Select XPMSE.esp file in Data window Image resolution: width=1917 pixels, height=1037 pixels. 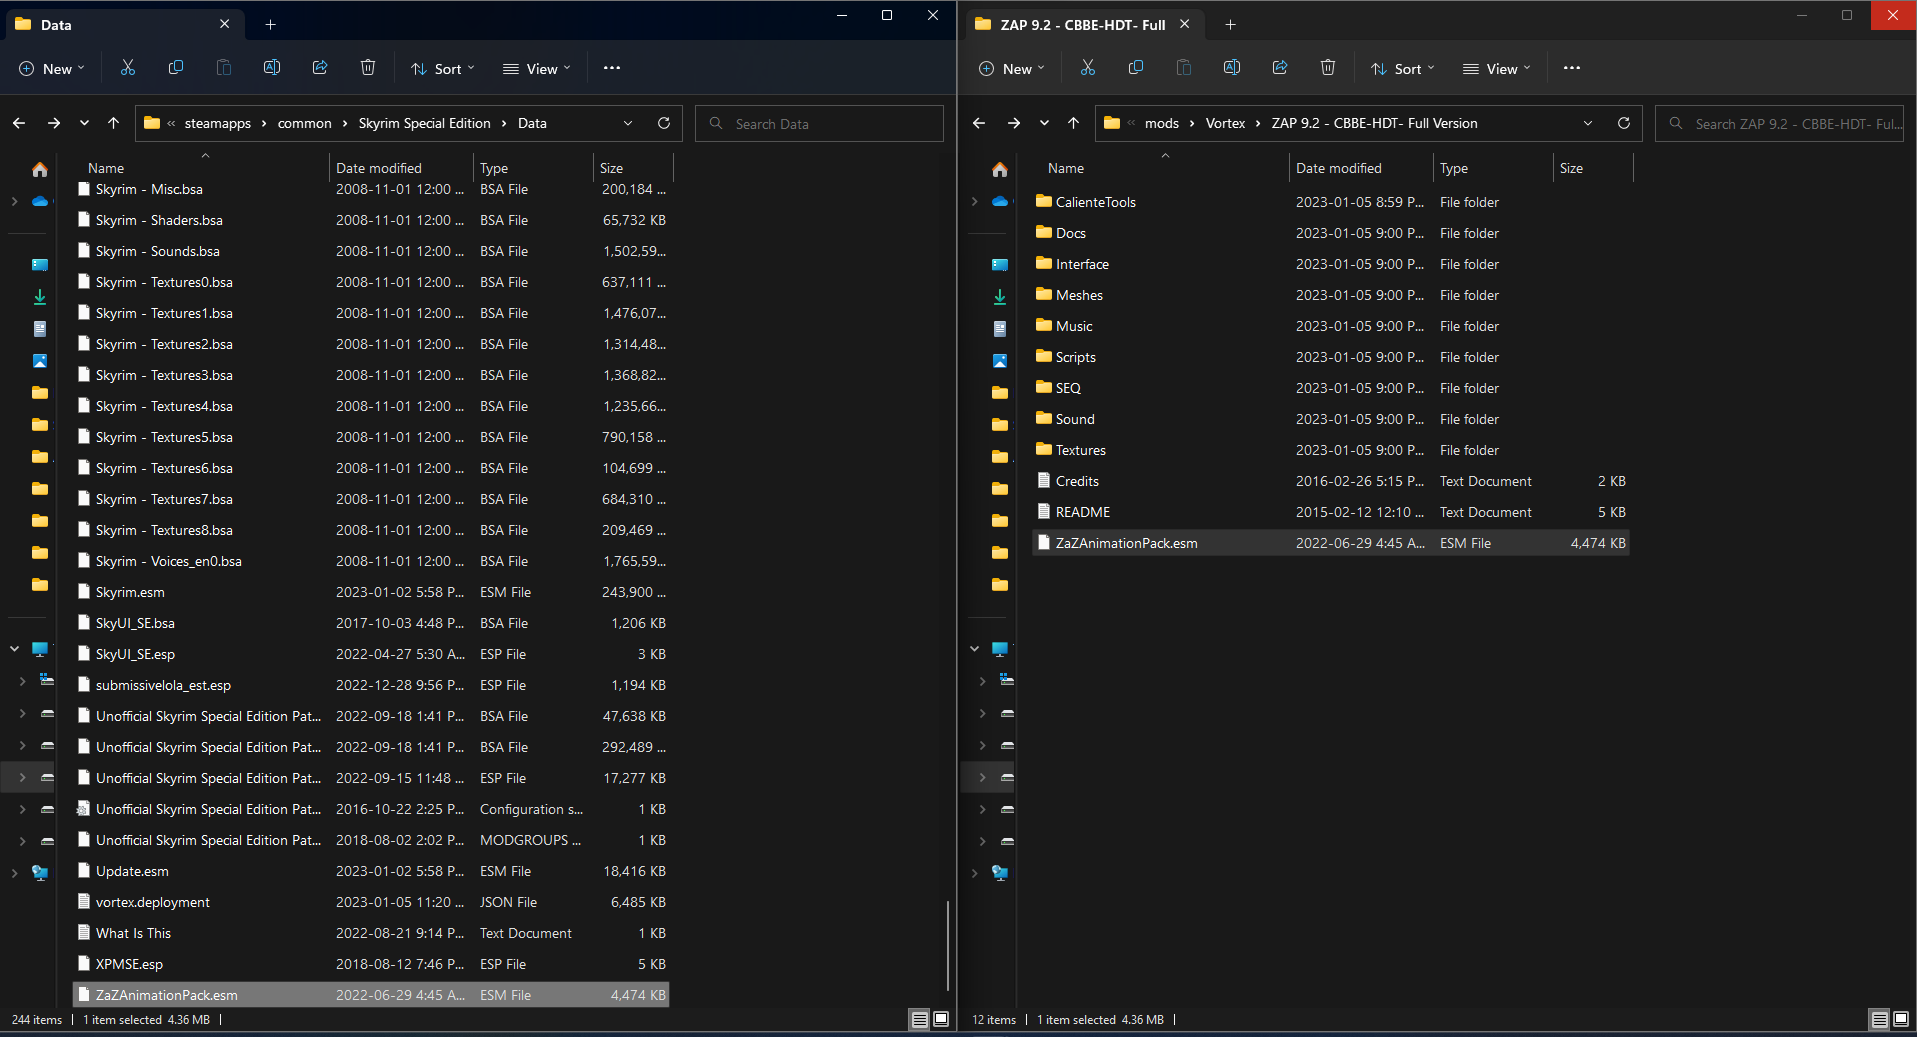tap(371, 964)
